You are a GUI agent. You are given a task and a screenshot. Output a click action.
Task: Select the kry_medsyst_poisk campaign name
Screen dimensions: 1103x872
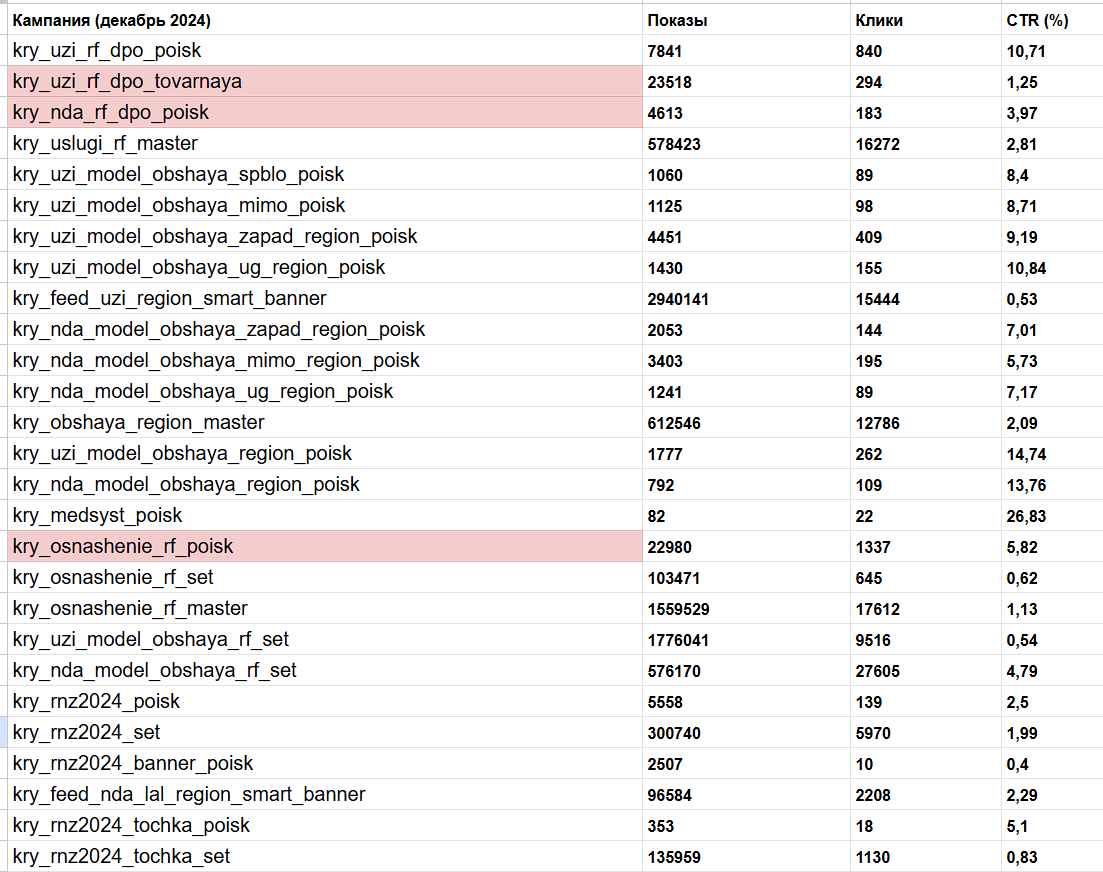(98, 516)
